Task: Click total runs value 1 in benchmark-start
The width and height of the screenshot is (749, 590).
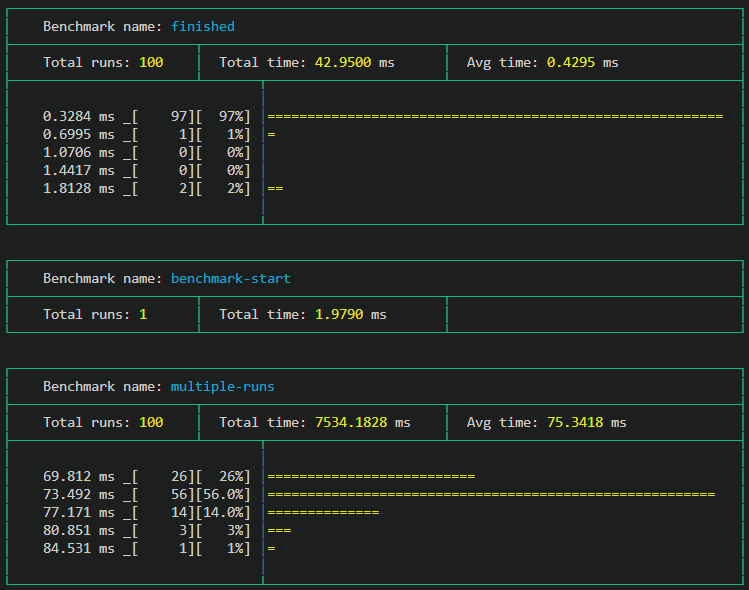Action: click(143, 314)
